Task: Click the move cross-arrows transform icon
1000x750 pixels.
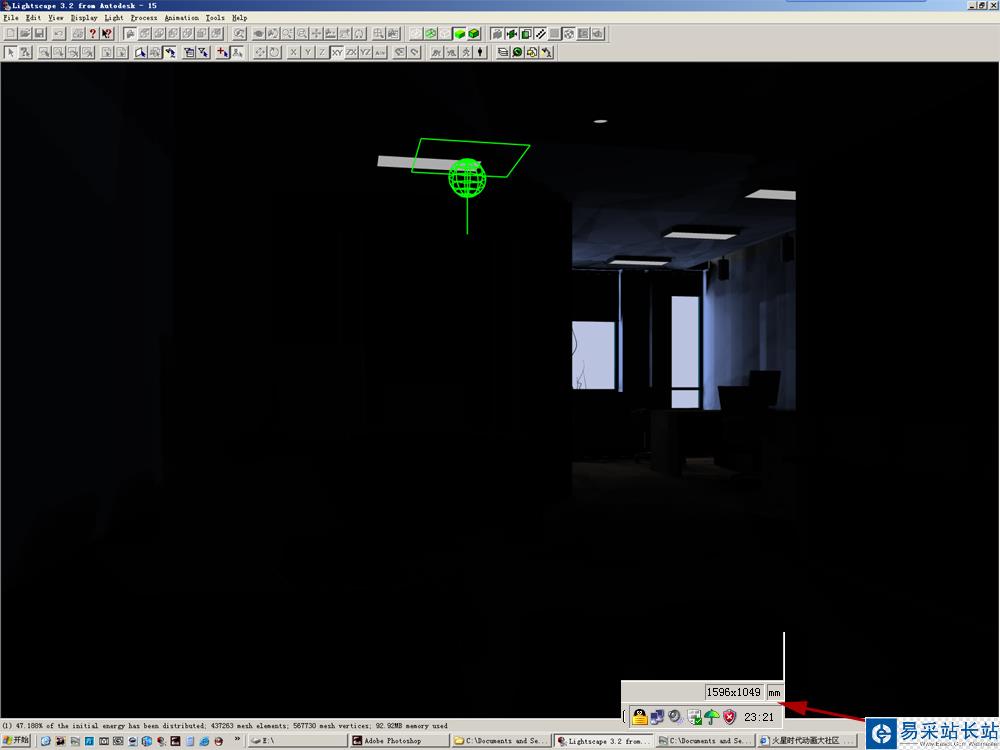Action: (260, 52)
